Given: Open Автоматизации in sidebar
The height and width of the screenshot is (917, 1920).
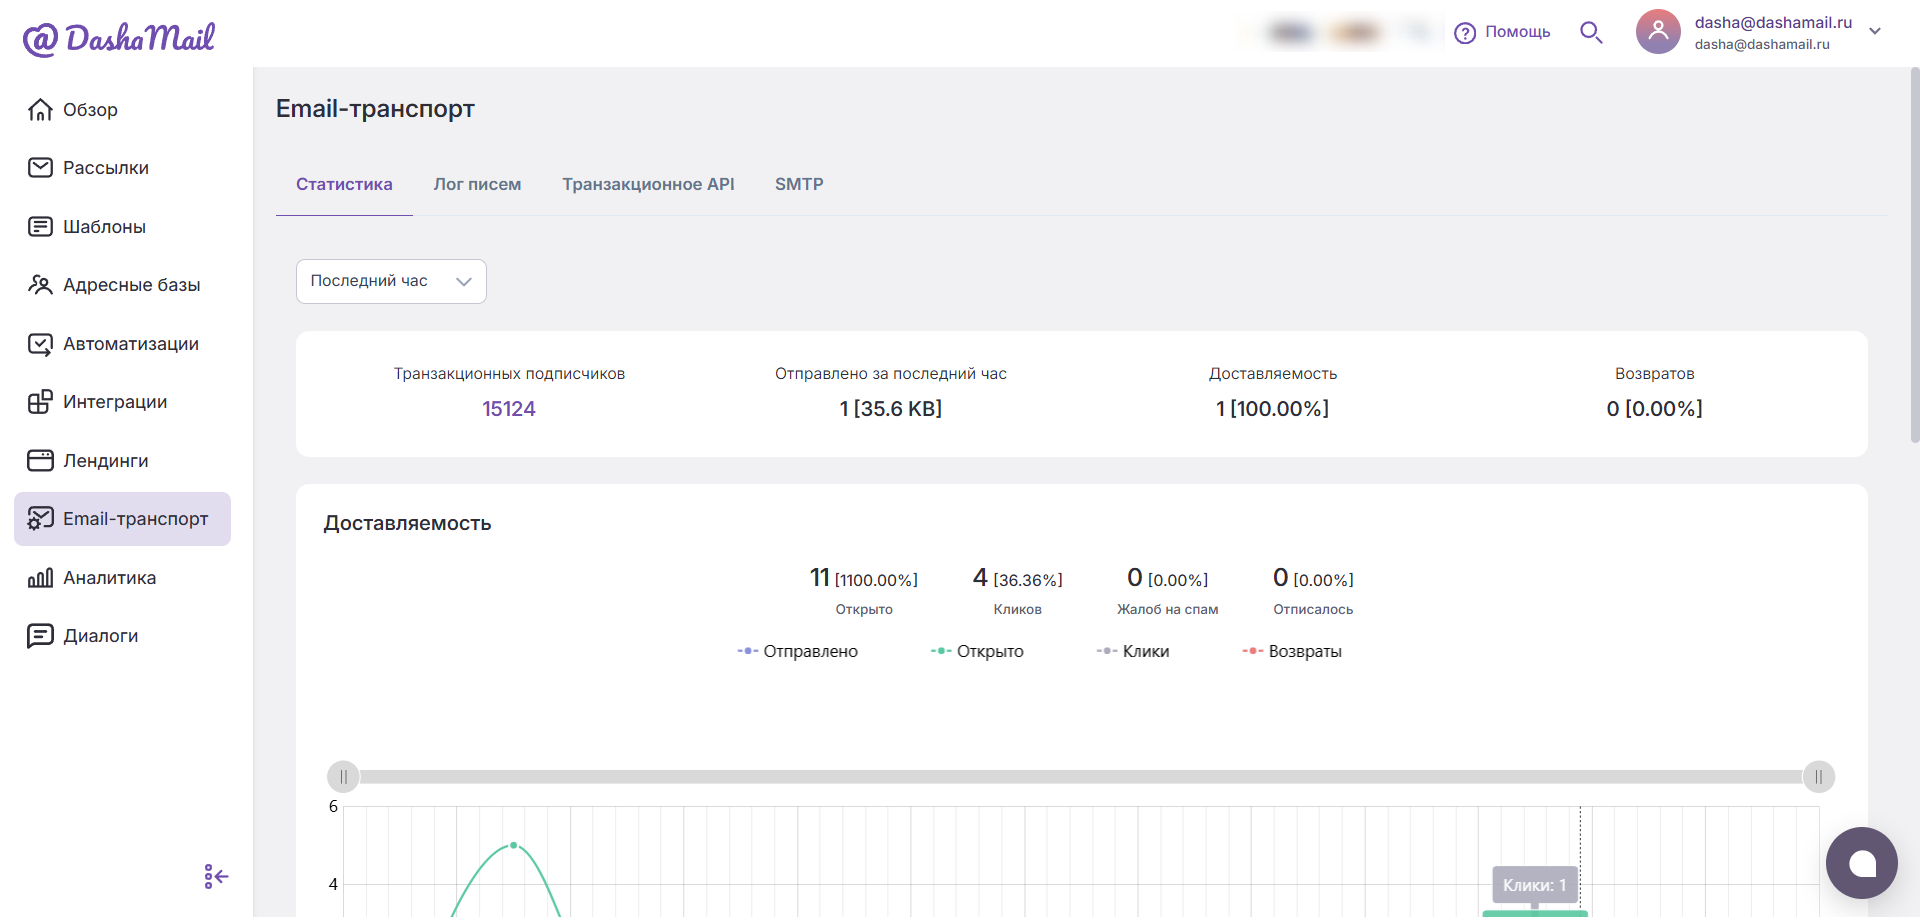Looking at the screenshot, I should point(122,344).
